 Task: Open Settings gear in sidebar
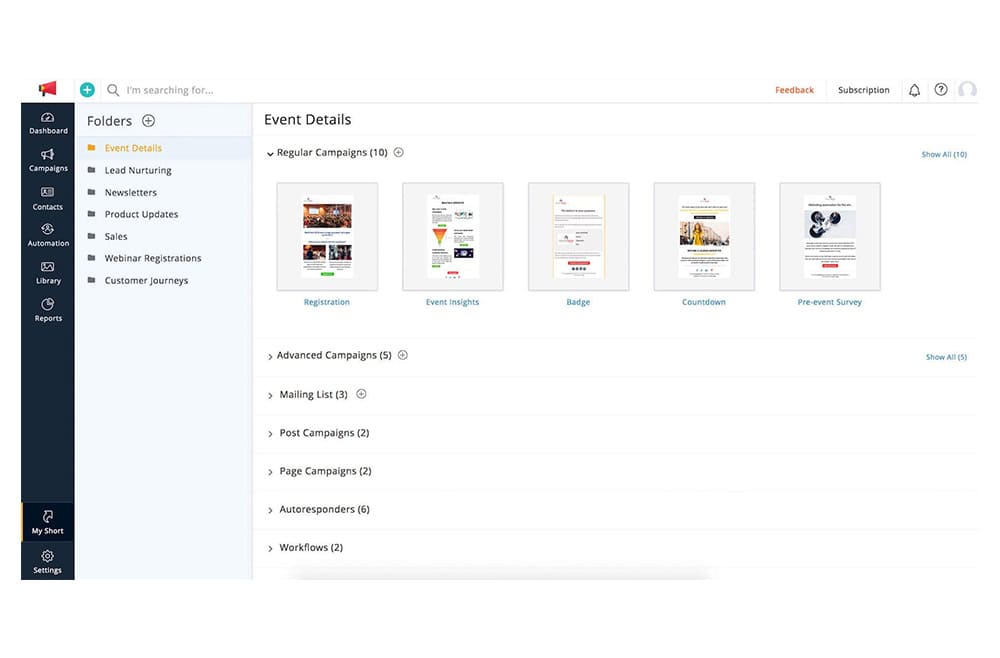coord(48,562)
